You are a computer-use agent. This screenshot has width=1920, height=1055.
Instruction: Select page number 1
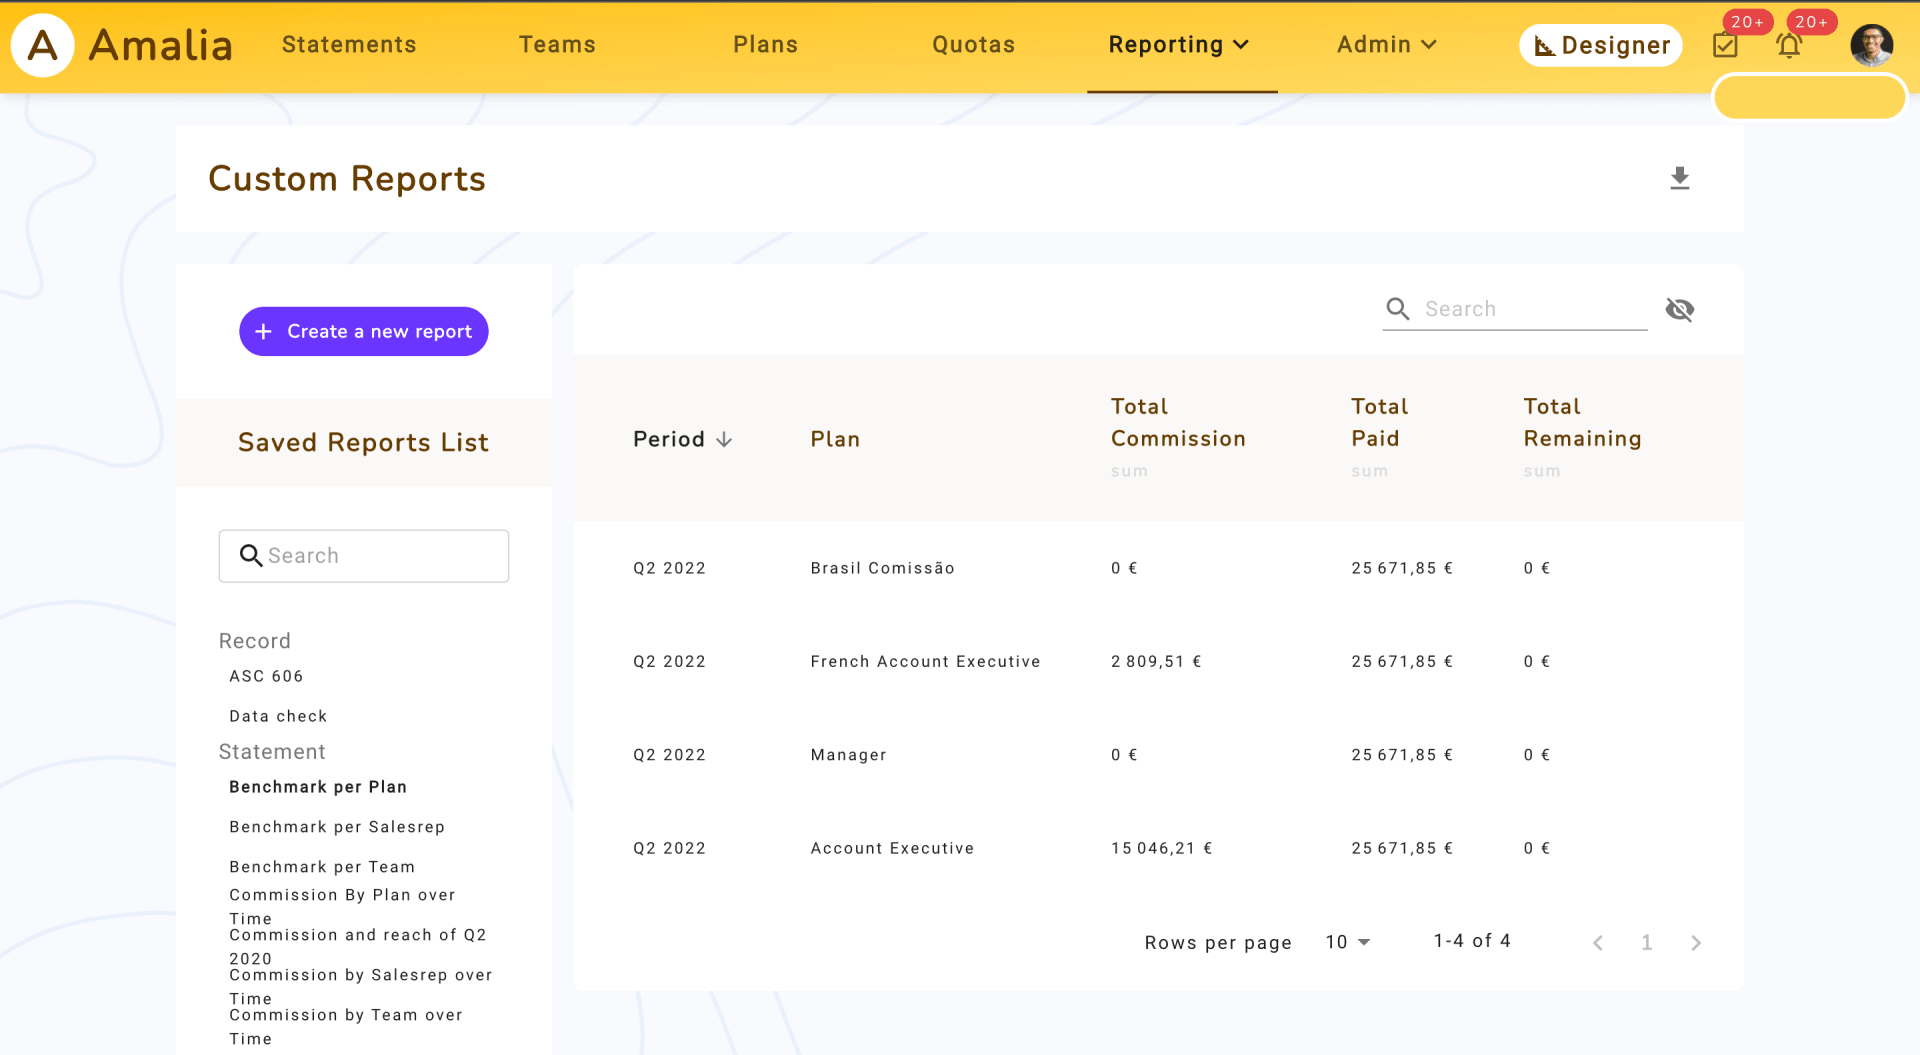pos(1647,942)
